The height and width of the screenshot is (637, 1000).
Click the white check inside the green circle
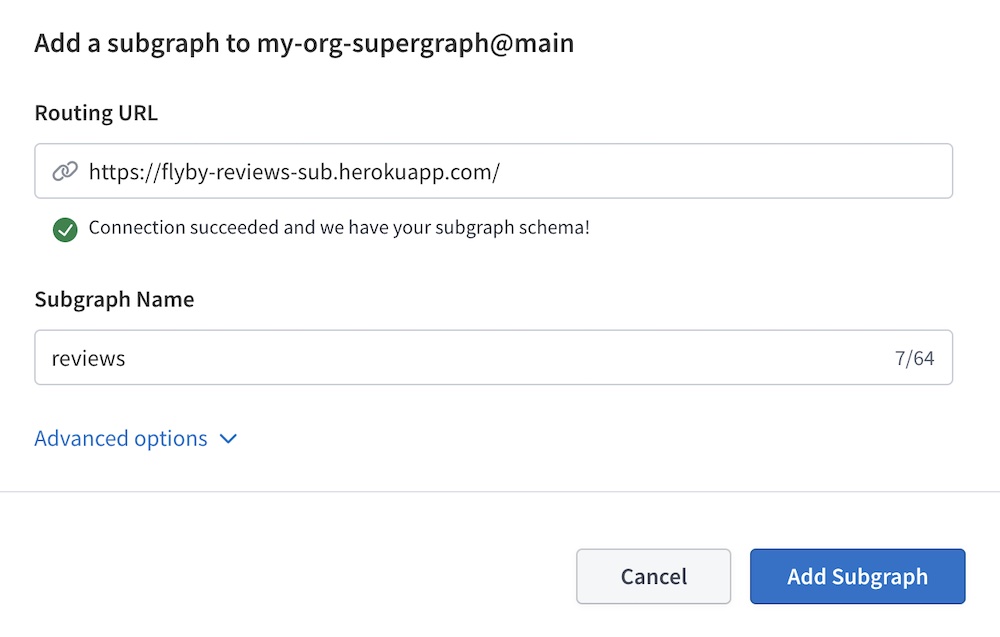tap(65, 229)
